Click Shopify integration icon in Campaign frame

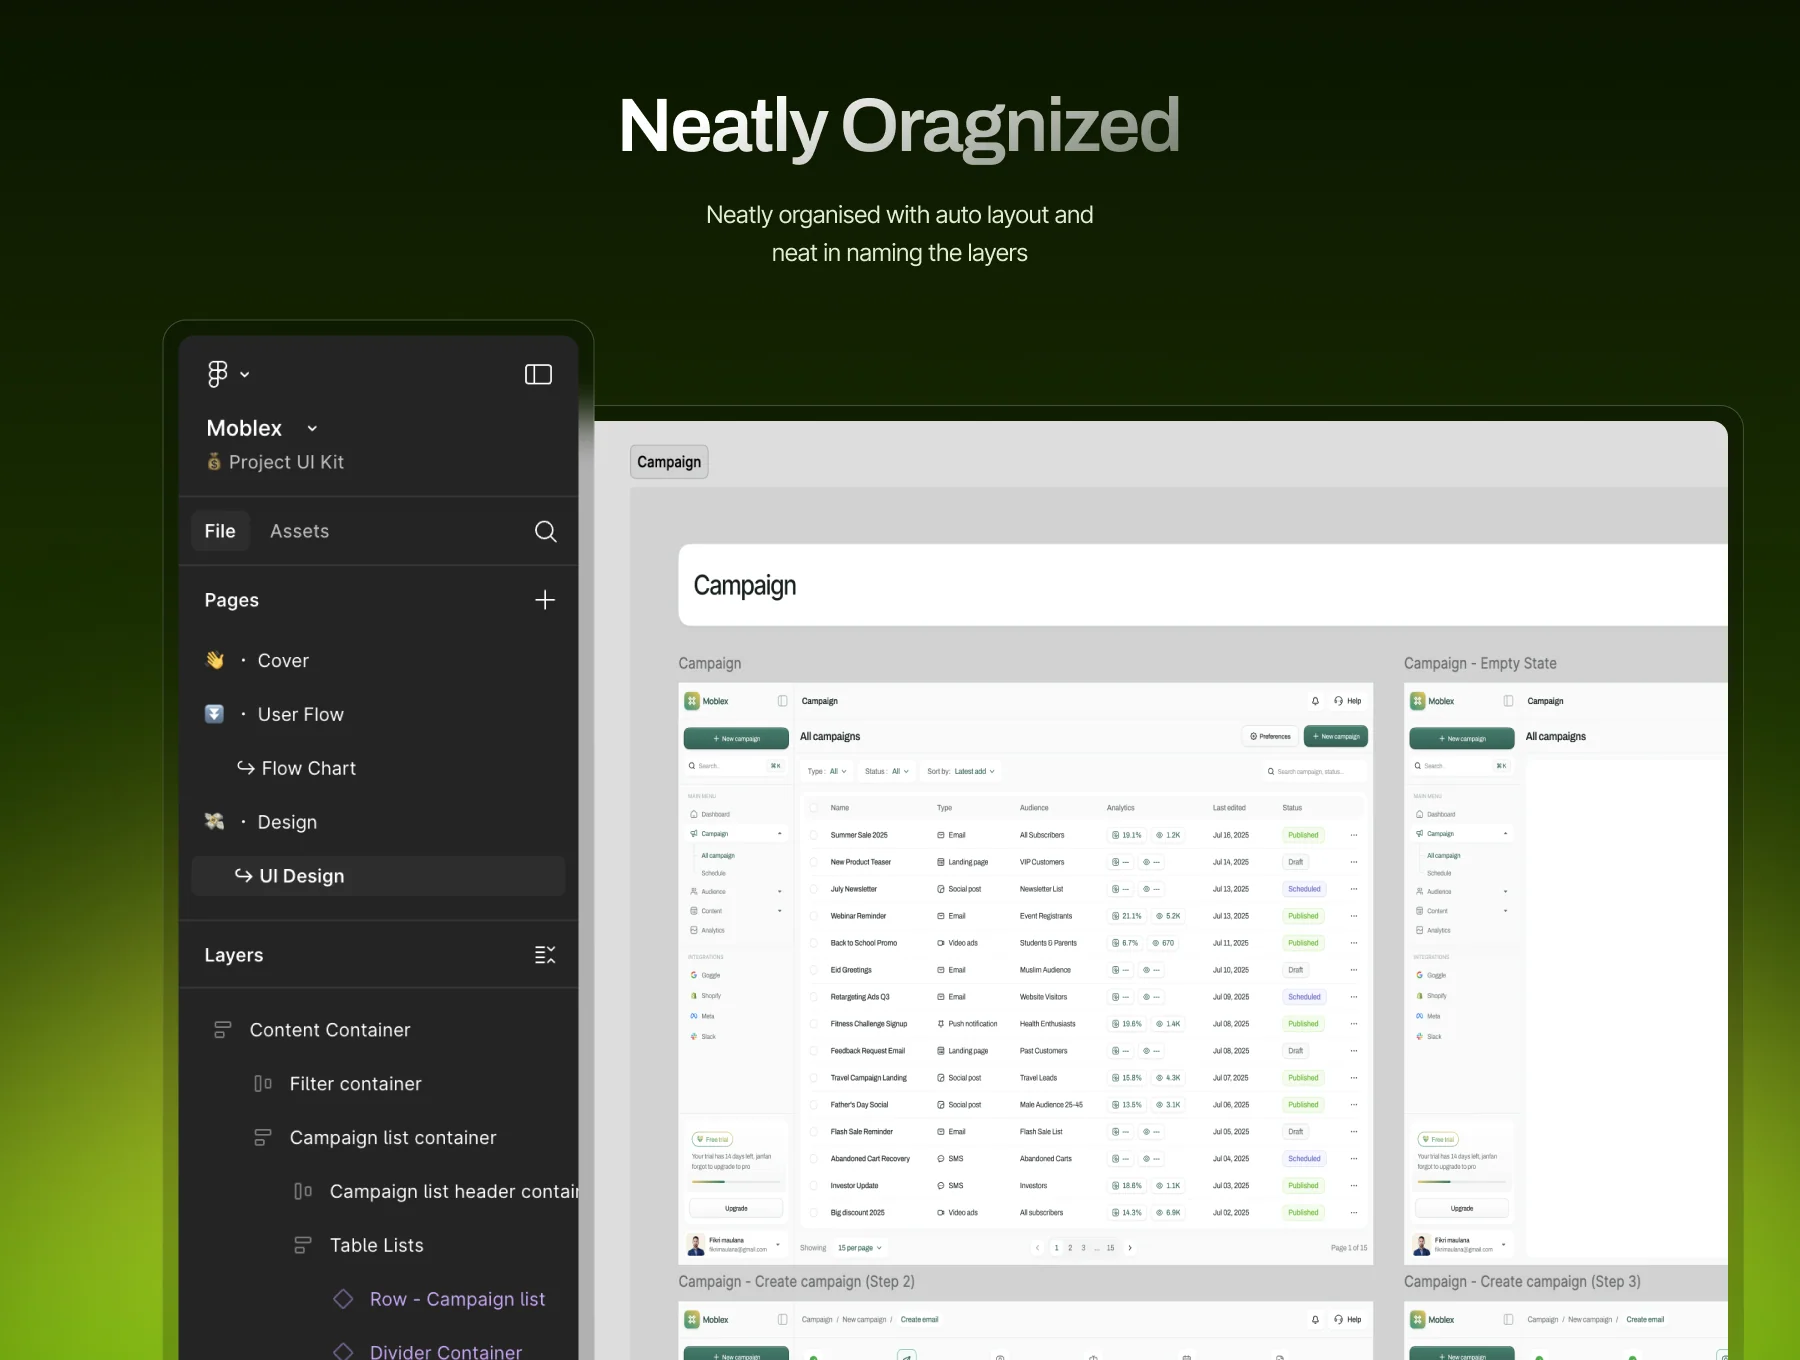coord(694,996)
